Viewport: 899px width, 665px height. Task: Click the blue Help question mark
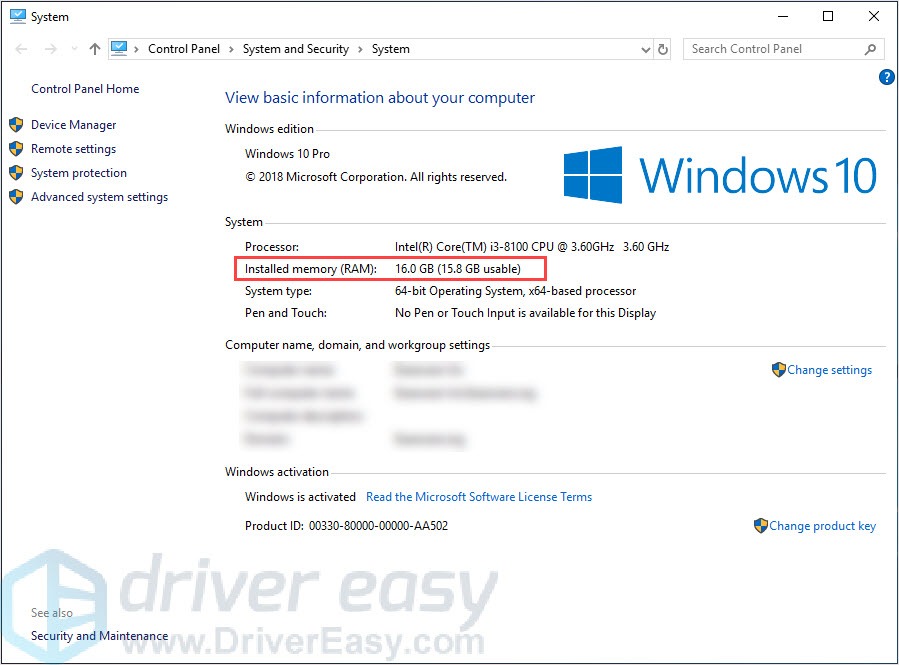(x=886, y=77)
